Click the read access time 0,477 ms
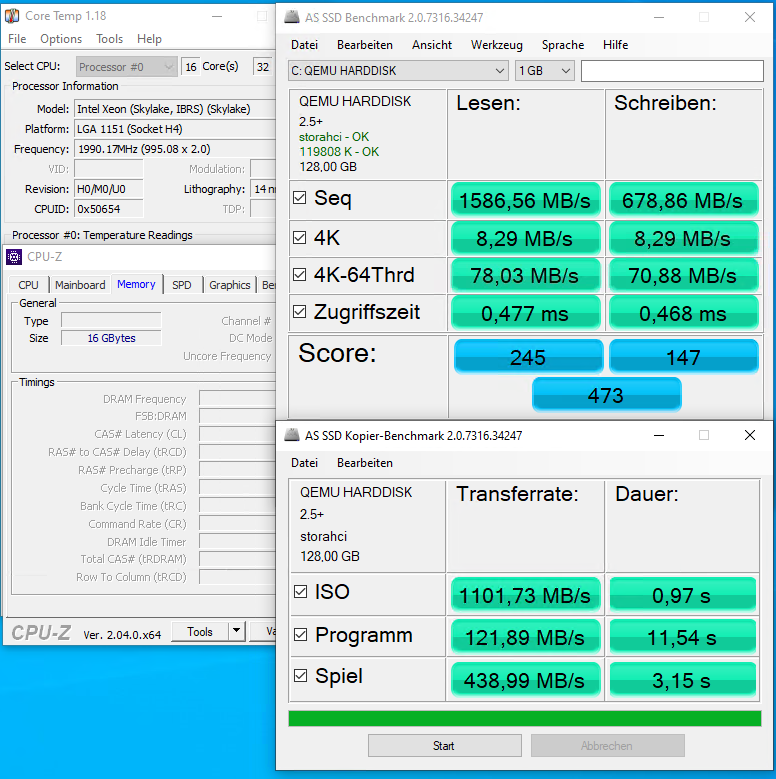The height and width of the screenshot is (779, 776). pyautogui.click(x=526, y=312)
